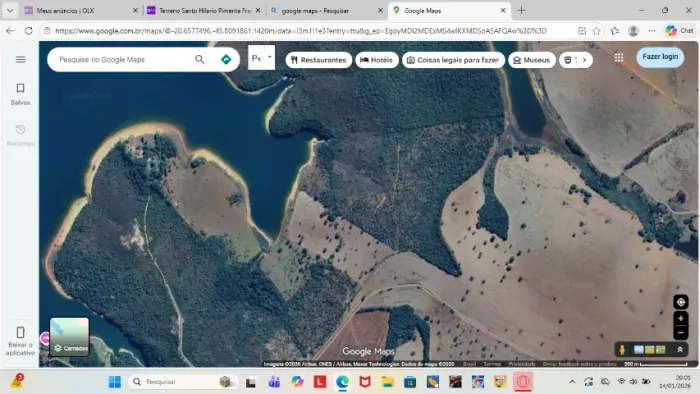Open the Windows Start button
Screen dimensions: 700x394
pyautogui.click(x=115, y=382)
